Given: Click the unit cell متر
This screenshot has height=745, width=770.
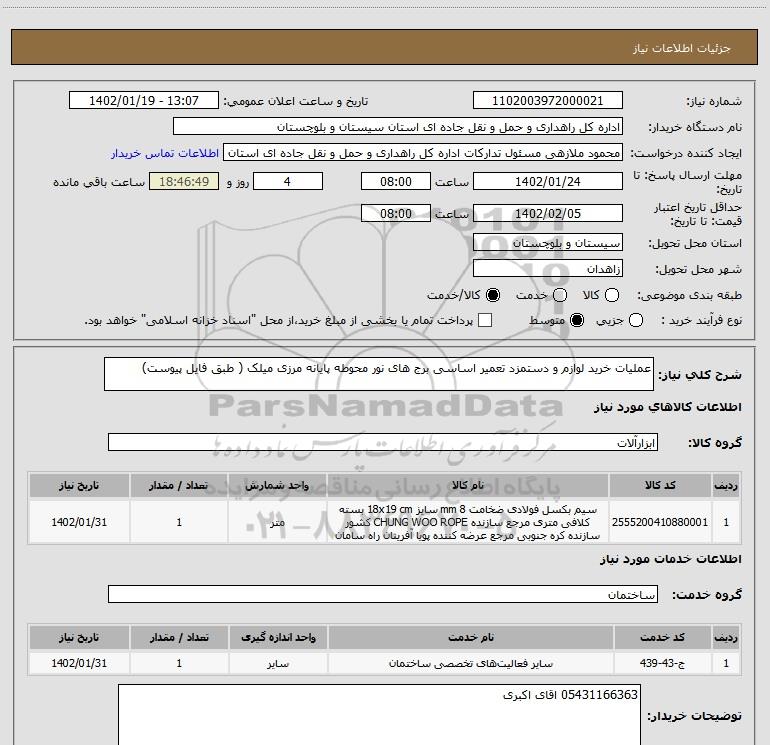Looking at the screenshot, I should tap(277, 522).
